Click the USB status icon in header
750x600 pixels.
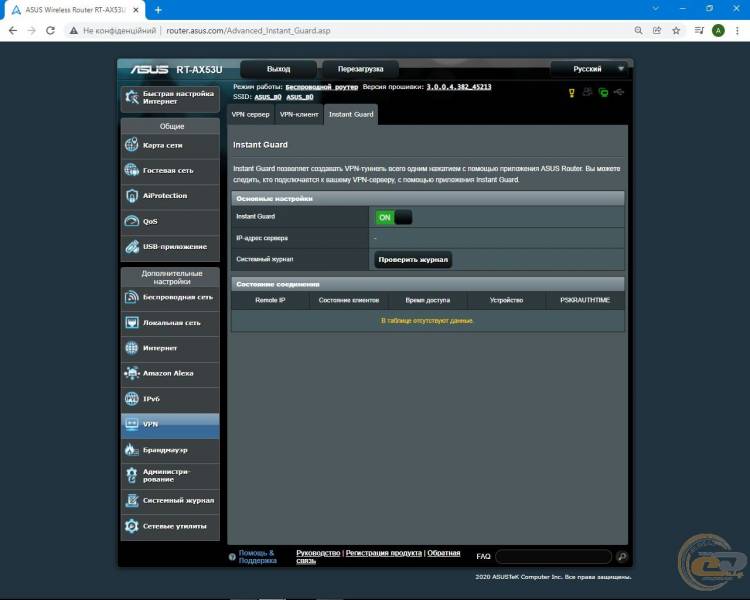pos(619,92)
